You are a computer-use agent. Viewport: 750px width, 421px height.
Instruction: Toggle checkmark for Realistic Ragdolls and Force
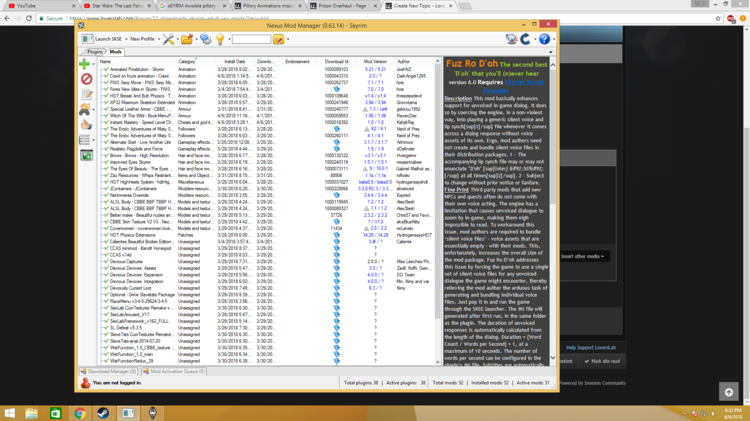pos(106,149)
